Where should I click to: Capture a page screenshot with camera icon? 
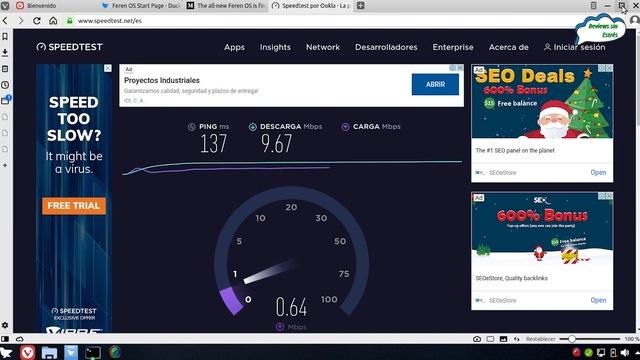(x=477, y=339)
